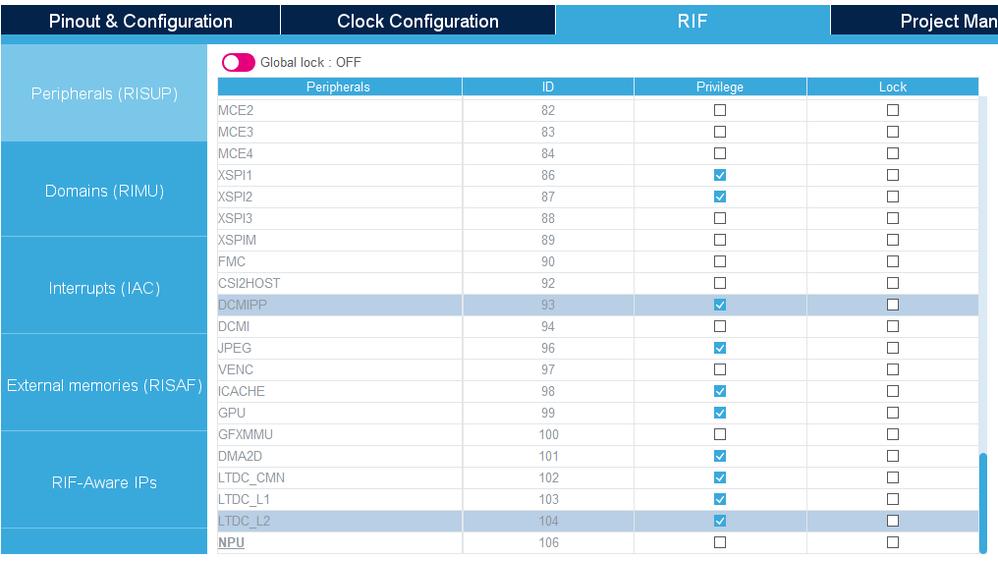Image resolution: width=998 pixels, height=562 pixels.
Task: Select the NPU peripheral name
Action: pyautogui.click(x=231, y=543)
